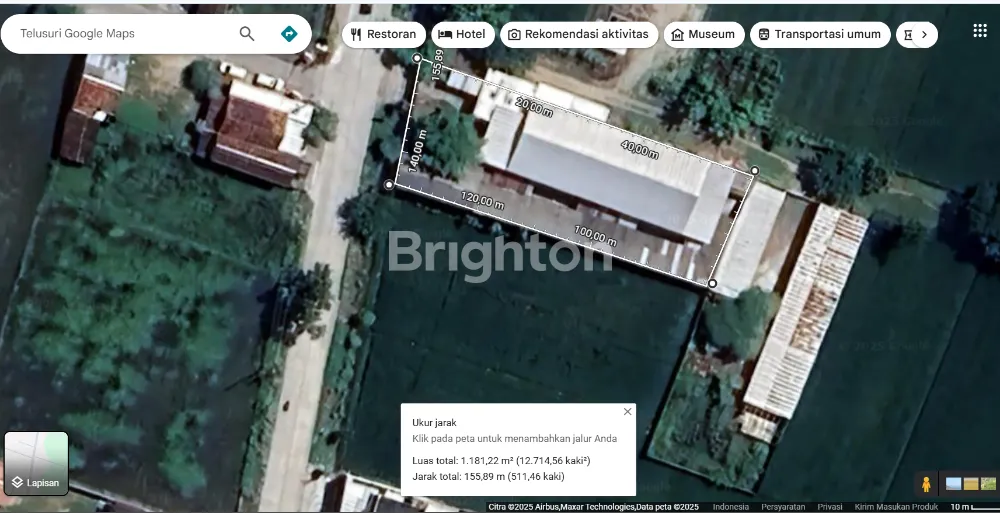The width and height of the screenshot is (1000, 513).
Task: Open the Privasi link in footer
Action: tap(830, 507)
